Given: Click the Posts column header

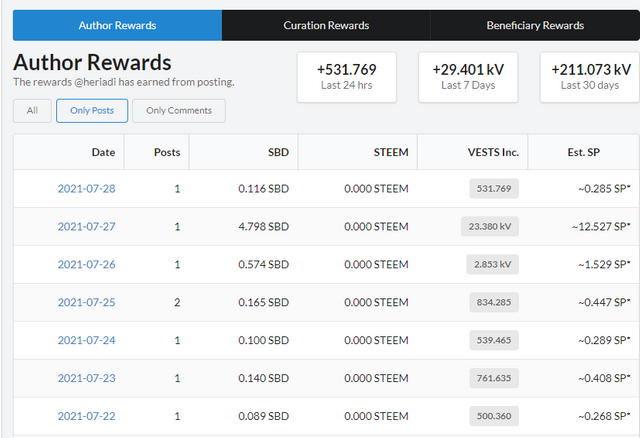Looking at the screenshot, I should (156, 152).
